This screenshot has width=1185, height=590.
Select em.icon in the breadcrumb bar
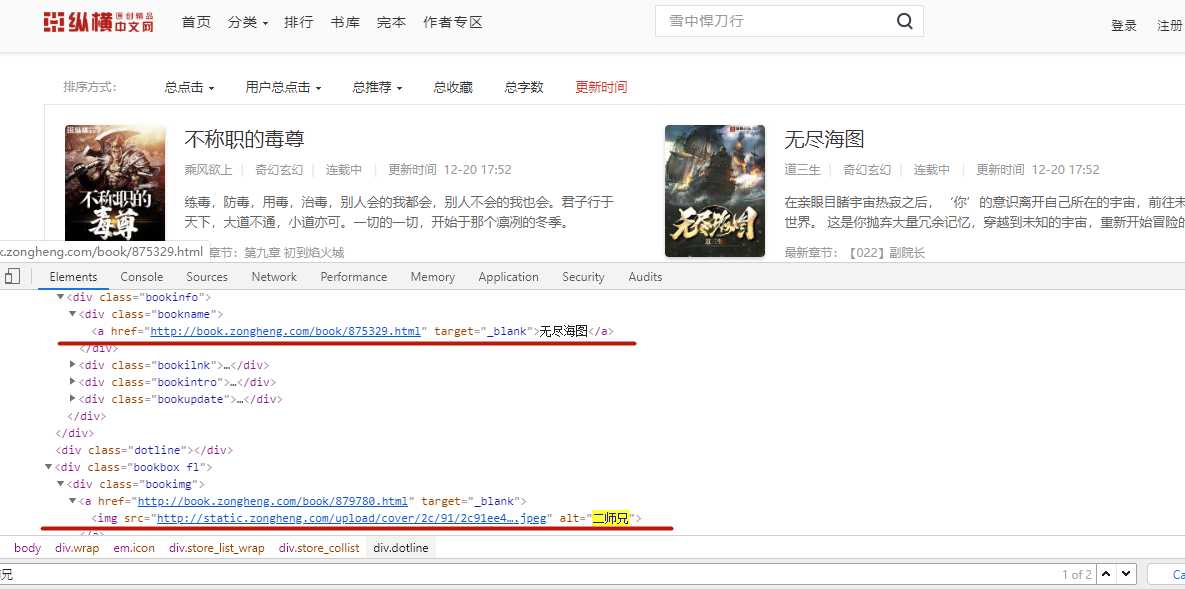134,548
